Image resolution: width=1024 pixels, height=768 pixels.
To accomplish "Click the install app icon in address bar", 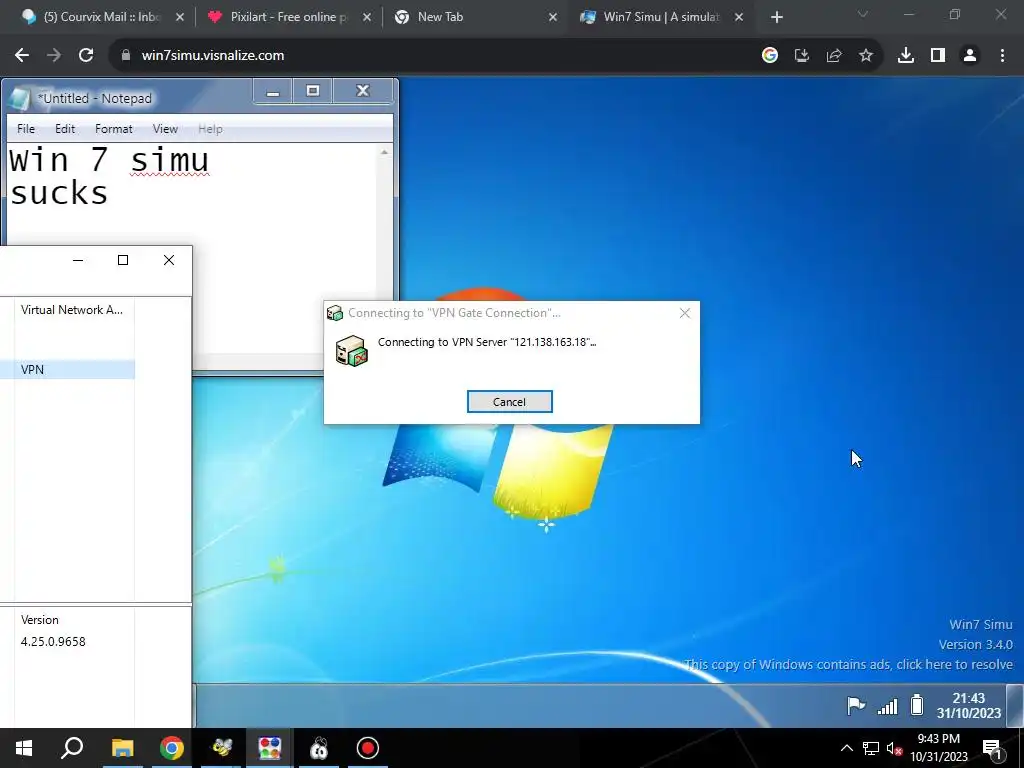I will click(x=802, y=56).
